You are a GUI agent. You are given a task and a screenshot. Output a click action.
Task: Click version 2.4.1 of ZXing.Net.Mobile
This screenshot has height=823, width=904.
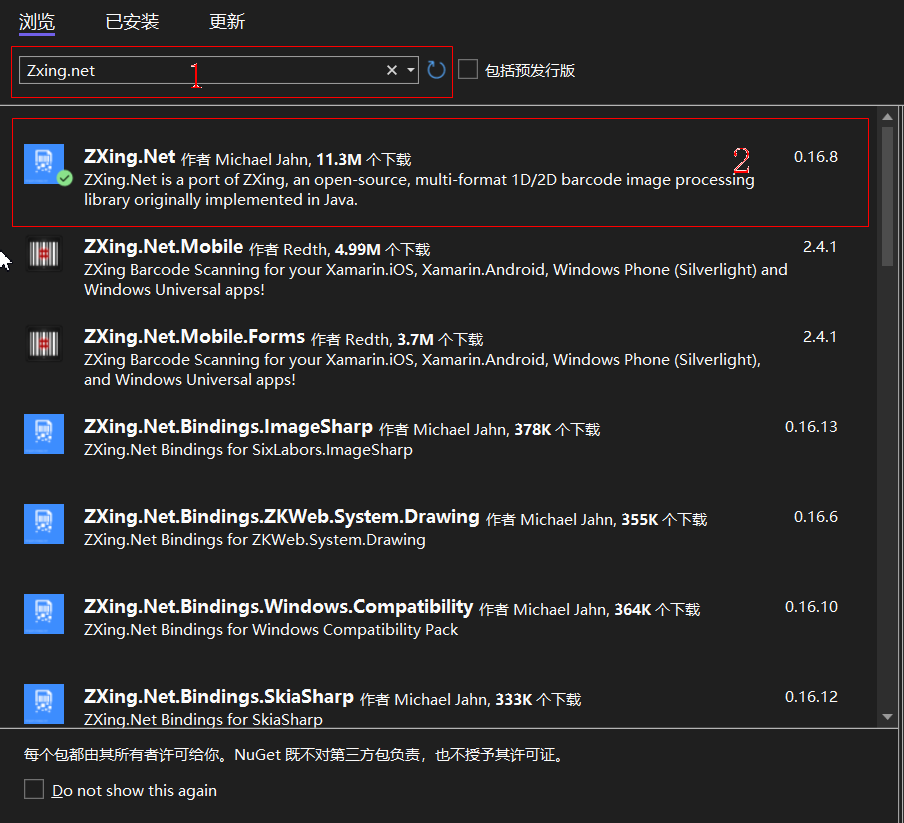click(820, 247)
